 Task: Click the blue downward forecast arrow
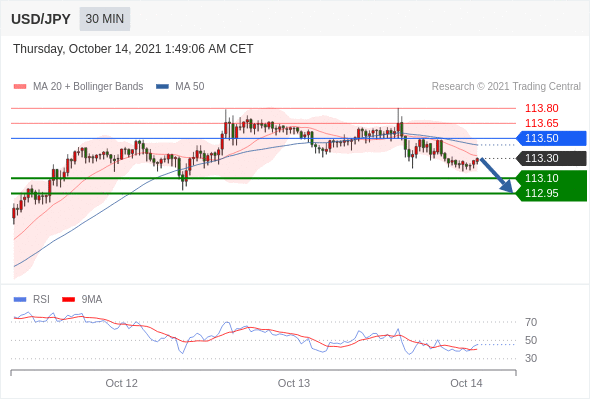tap(497, 175)
